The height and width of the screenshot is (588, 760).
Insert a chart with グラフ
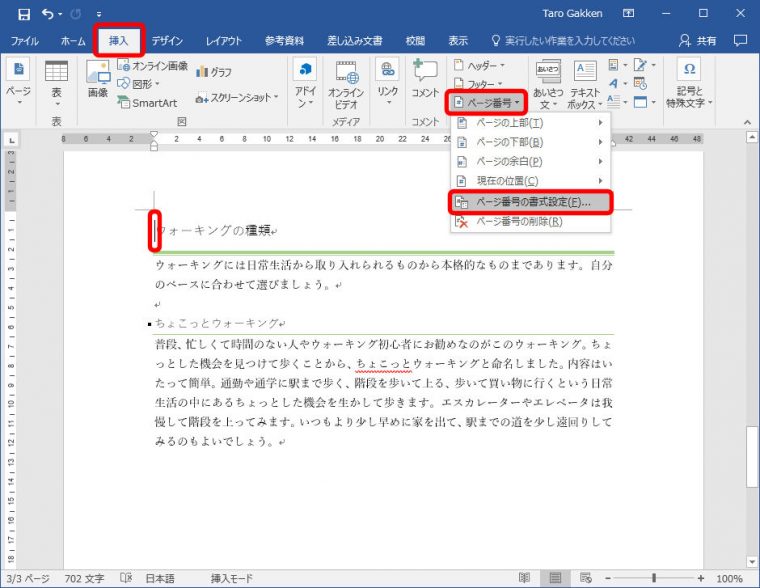point(214,72)
